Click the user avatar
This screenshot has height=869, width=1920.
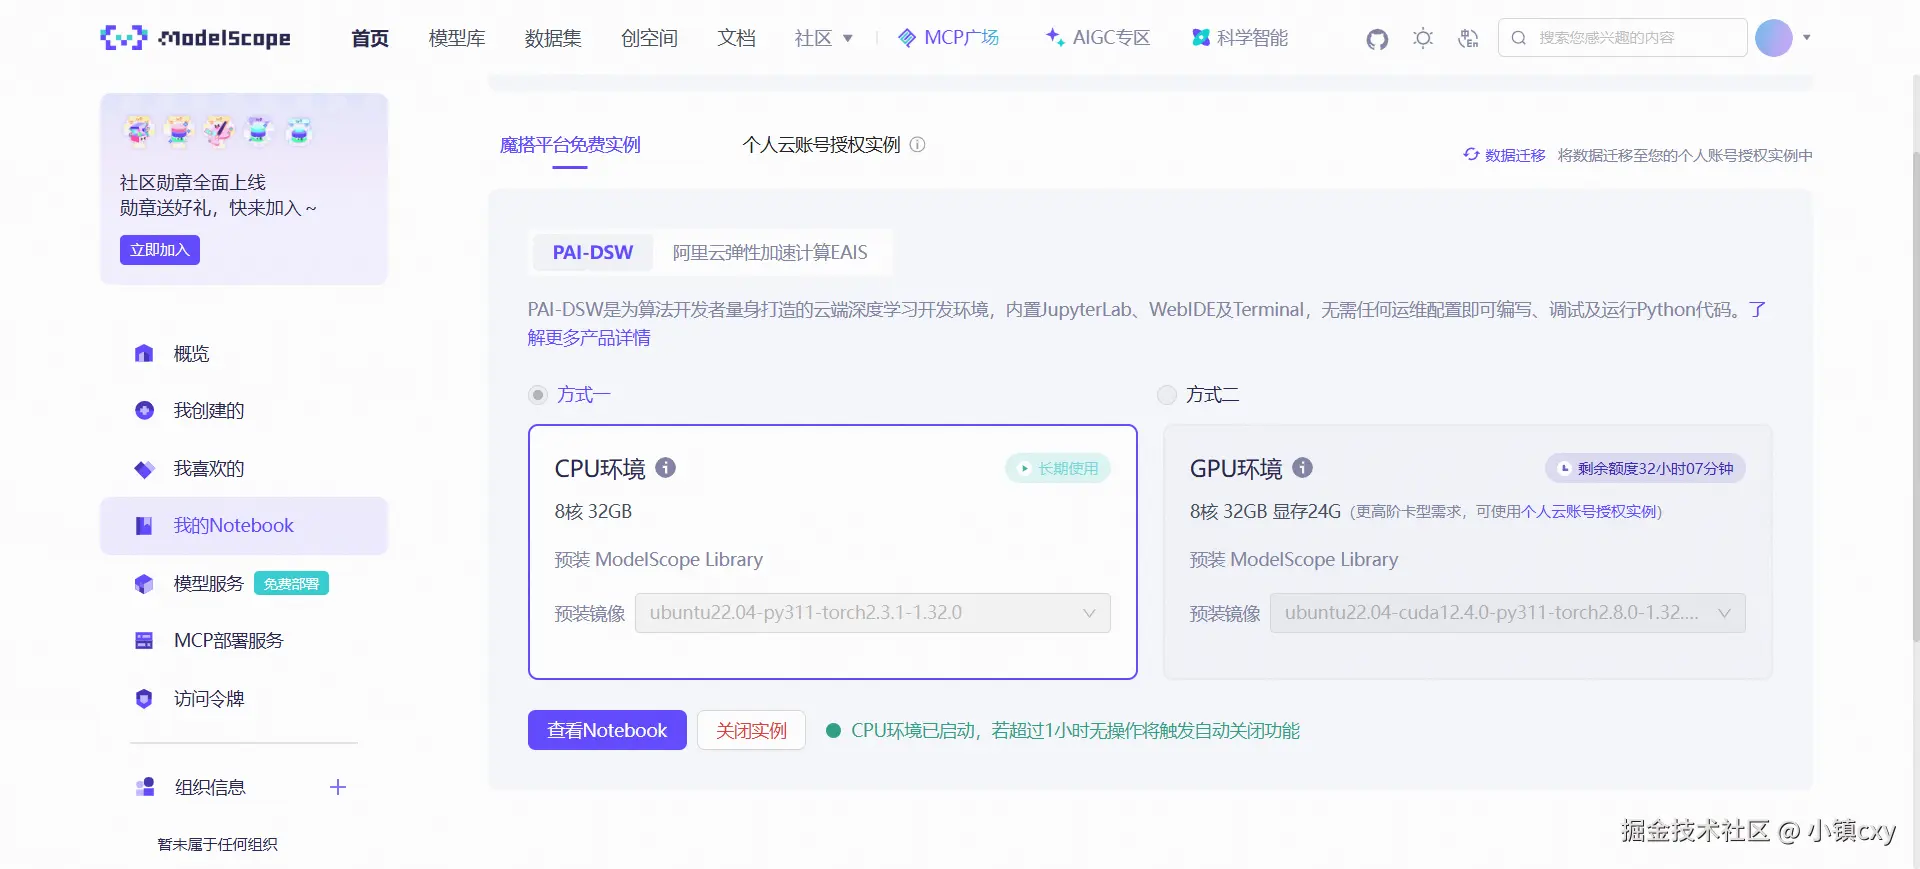[1774, 38]
